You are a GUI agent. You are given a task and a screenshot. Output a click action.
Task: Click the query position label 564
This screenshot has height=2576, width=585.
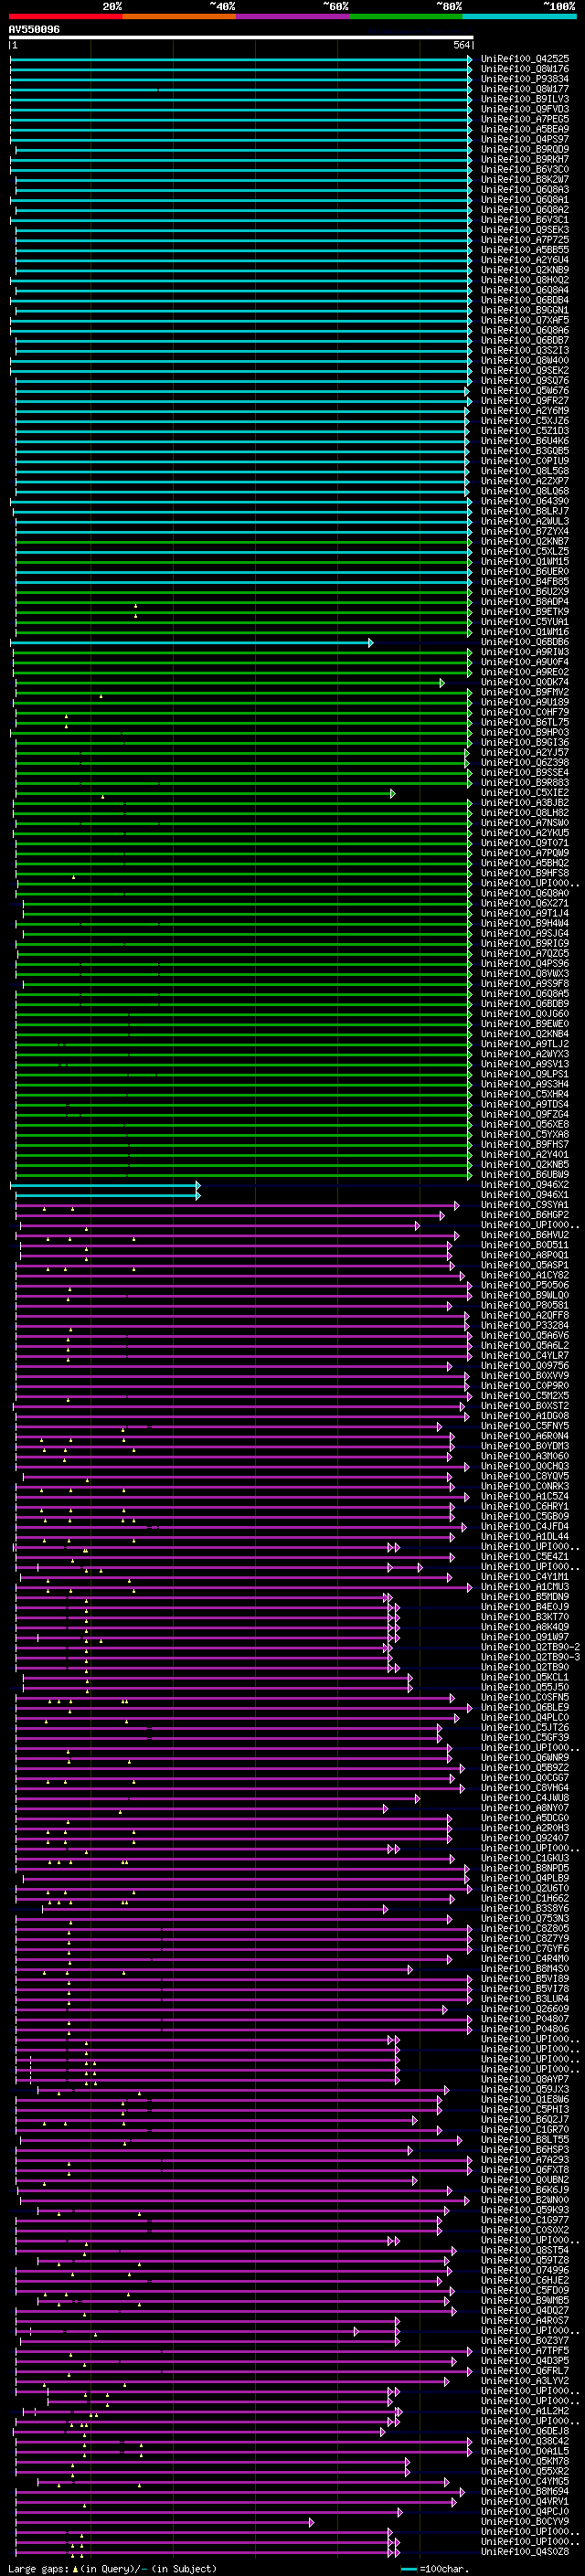[462, 45]
